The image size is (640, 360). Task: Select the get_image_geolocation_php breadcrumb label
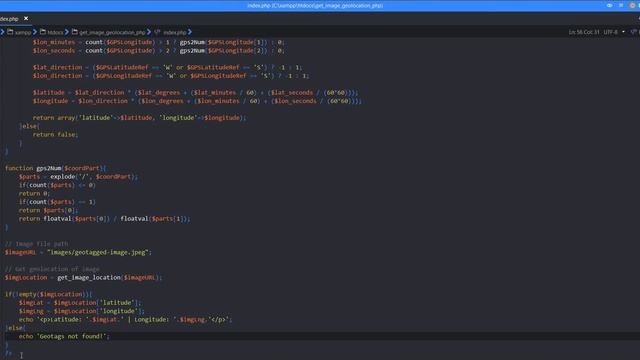pos(112,32)
